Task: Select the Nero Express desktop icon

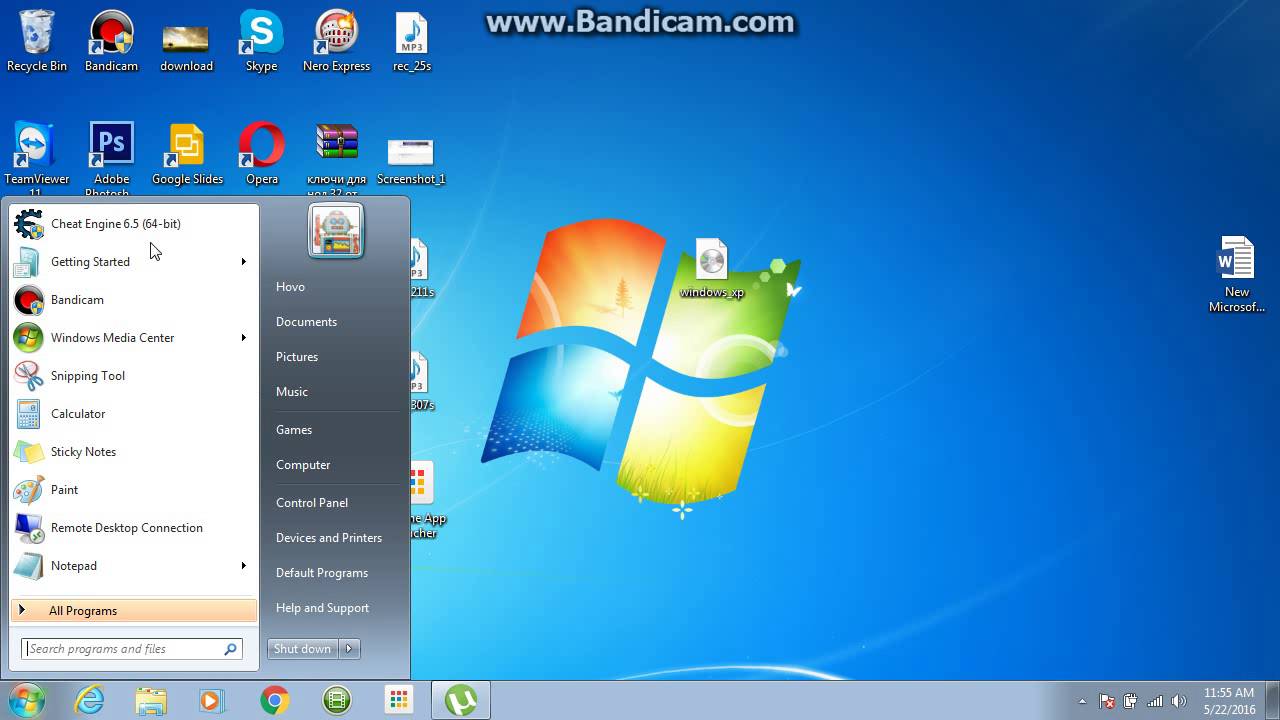Action: coord(337,42)
